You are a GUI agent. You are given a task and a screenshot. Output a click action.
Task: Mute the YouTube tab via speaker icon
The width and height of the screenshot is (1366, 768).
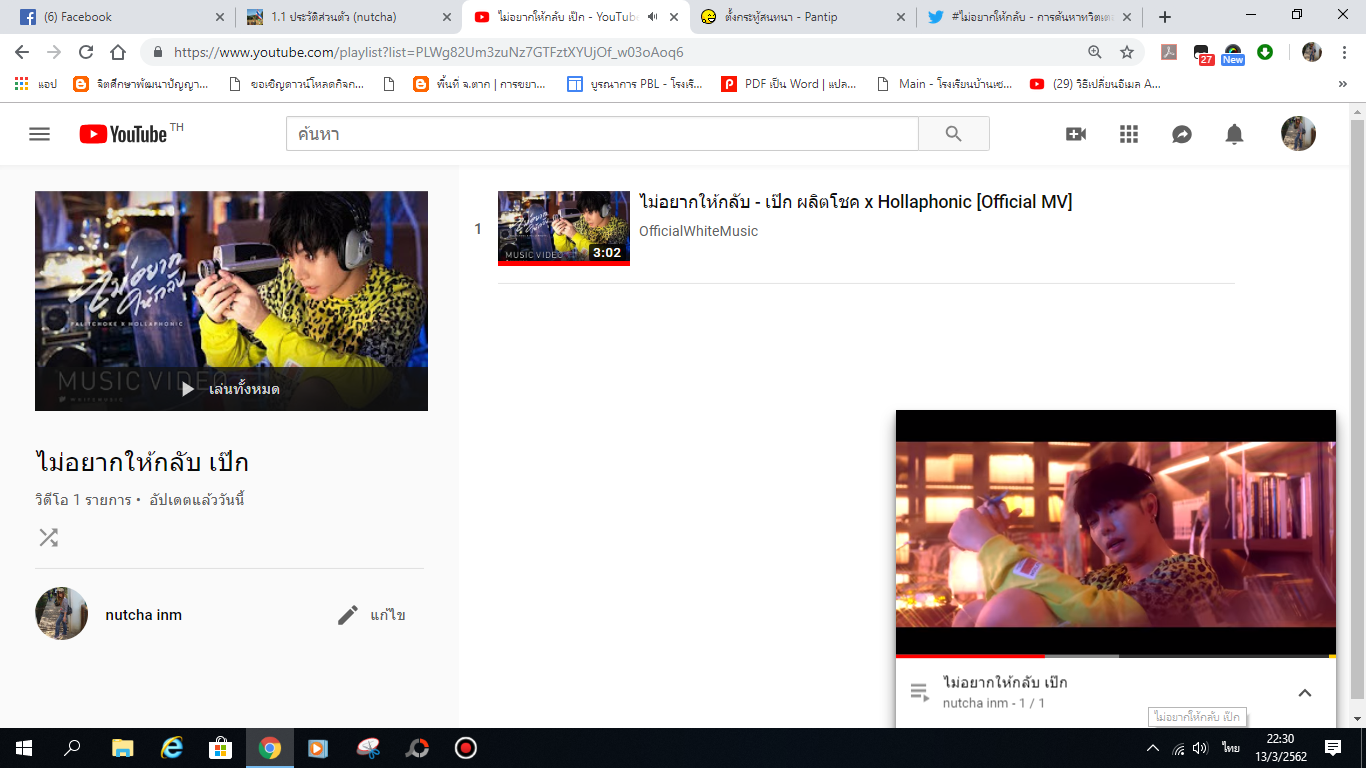[x=652, y=17]
